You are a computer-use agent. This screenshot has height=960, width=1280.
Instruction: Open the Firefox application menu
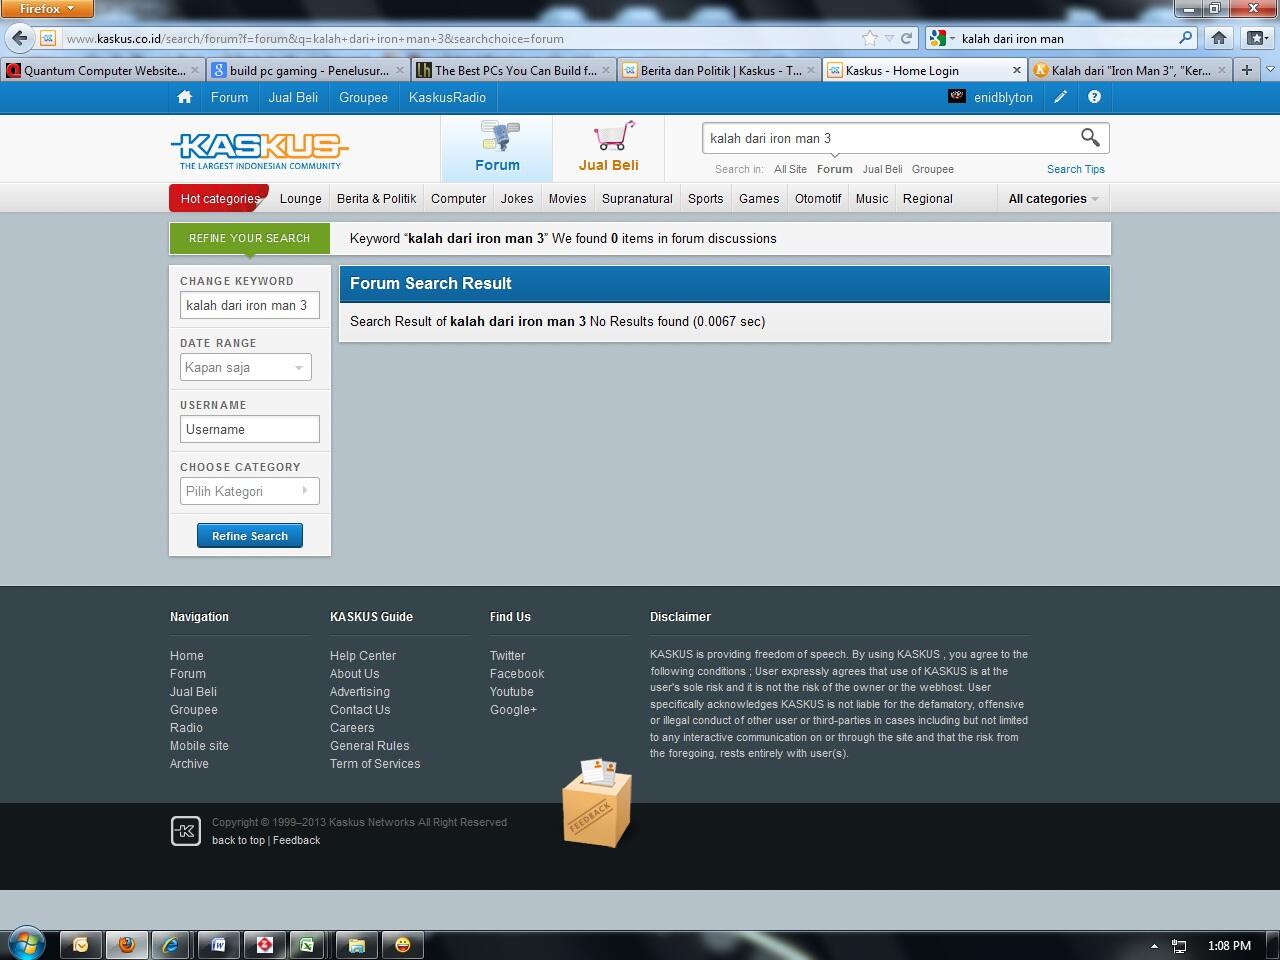pyautogui.click(x=47, y=9)
